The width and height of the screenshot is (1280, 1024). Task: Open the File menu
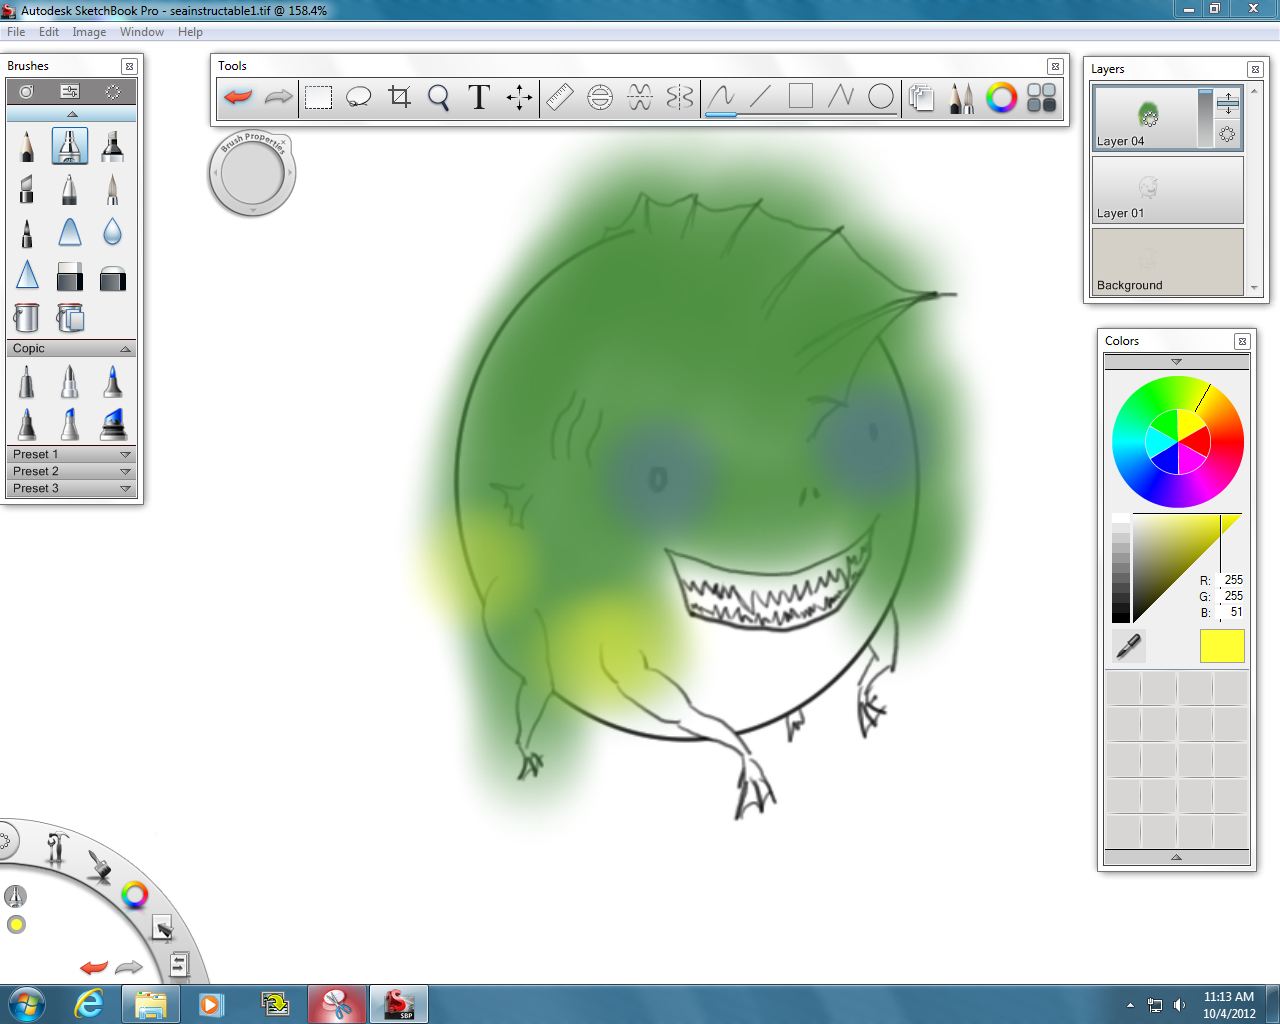(x=15, y=31)
